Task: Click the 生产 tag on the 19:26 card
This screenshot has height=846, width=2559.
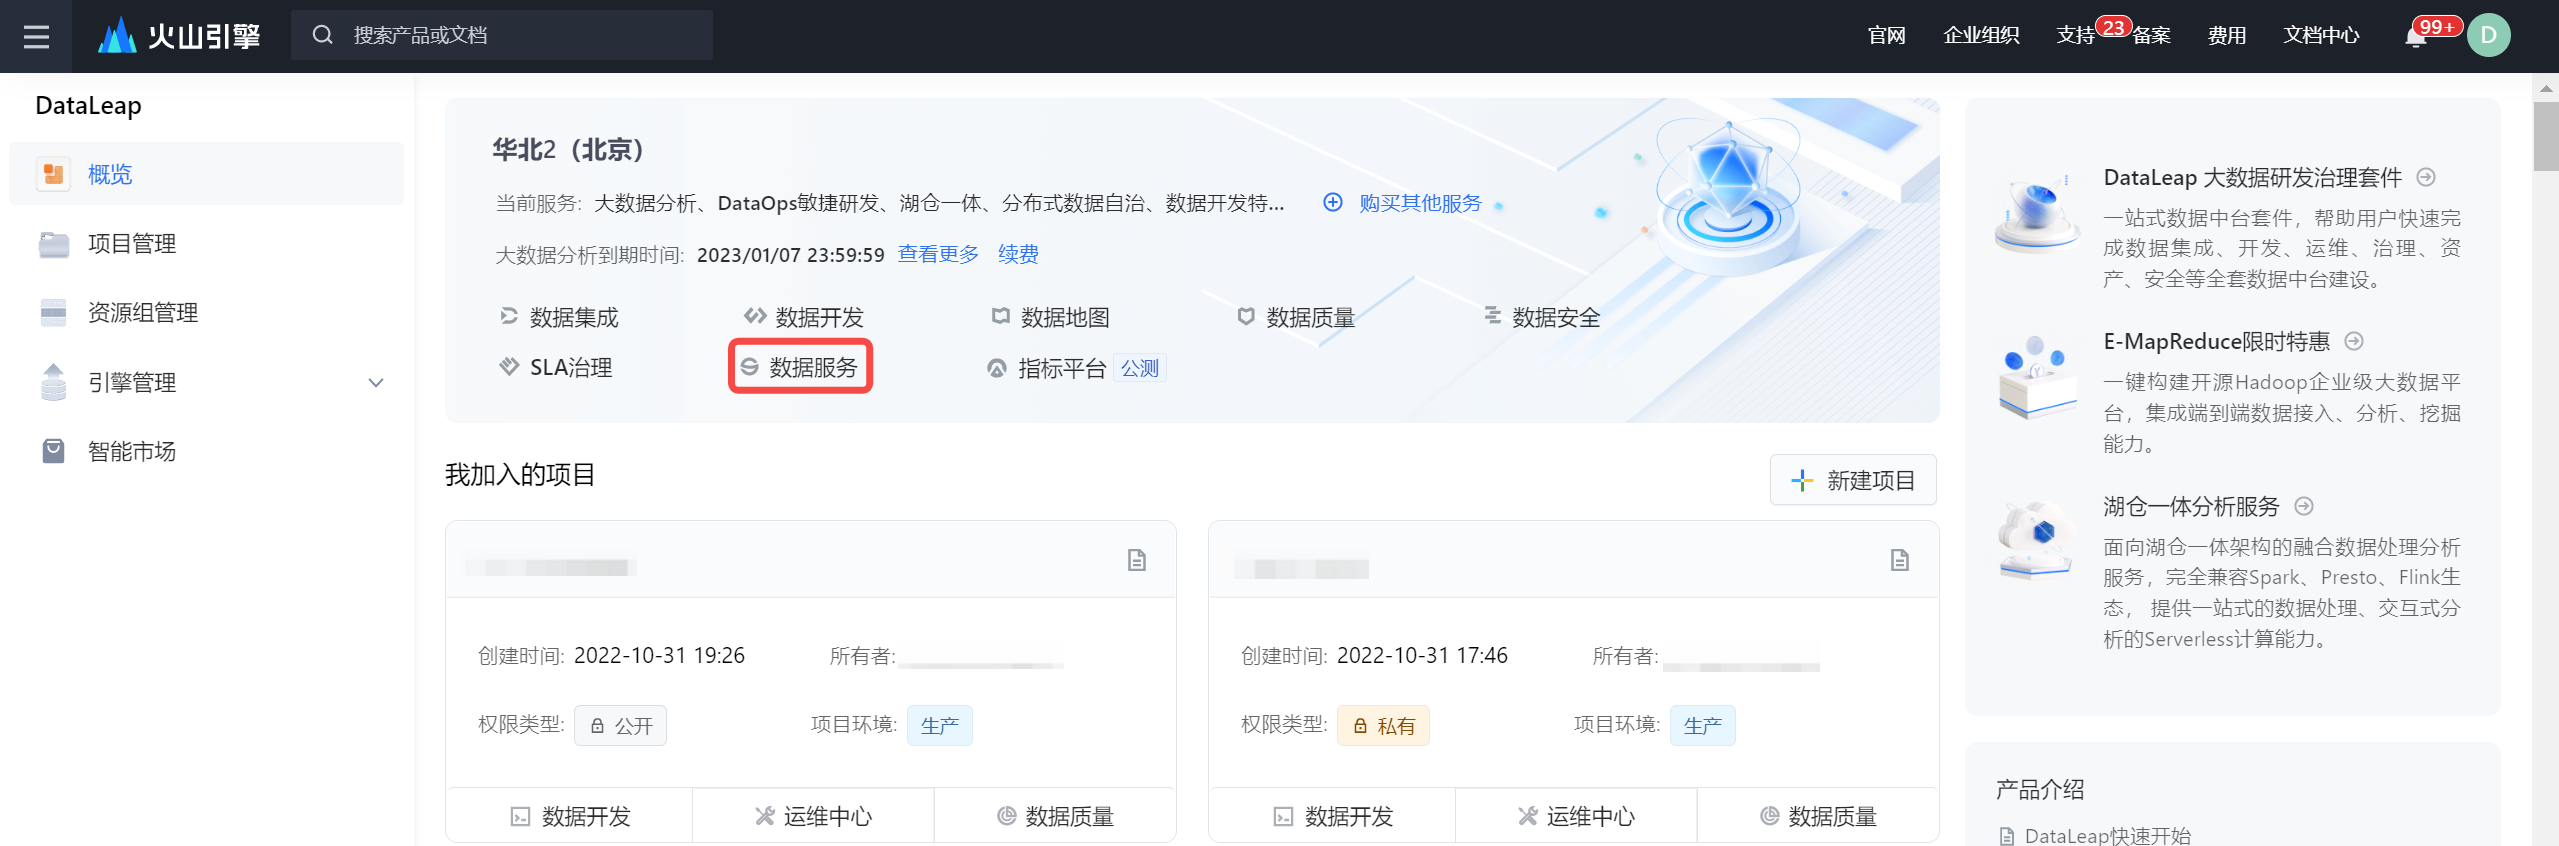Action: click(x=940, y=725)
